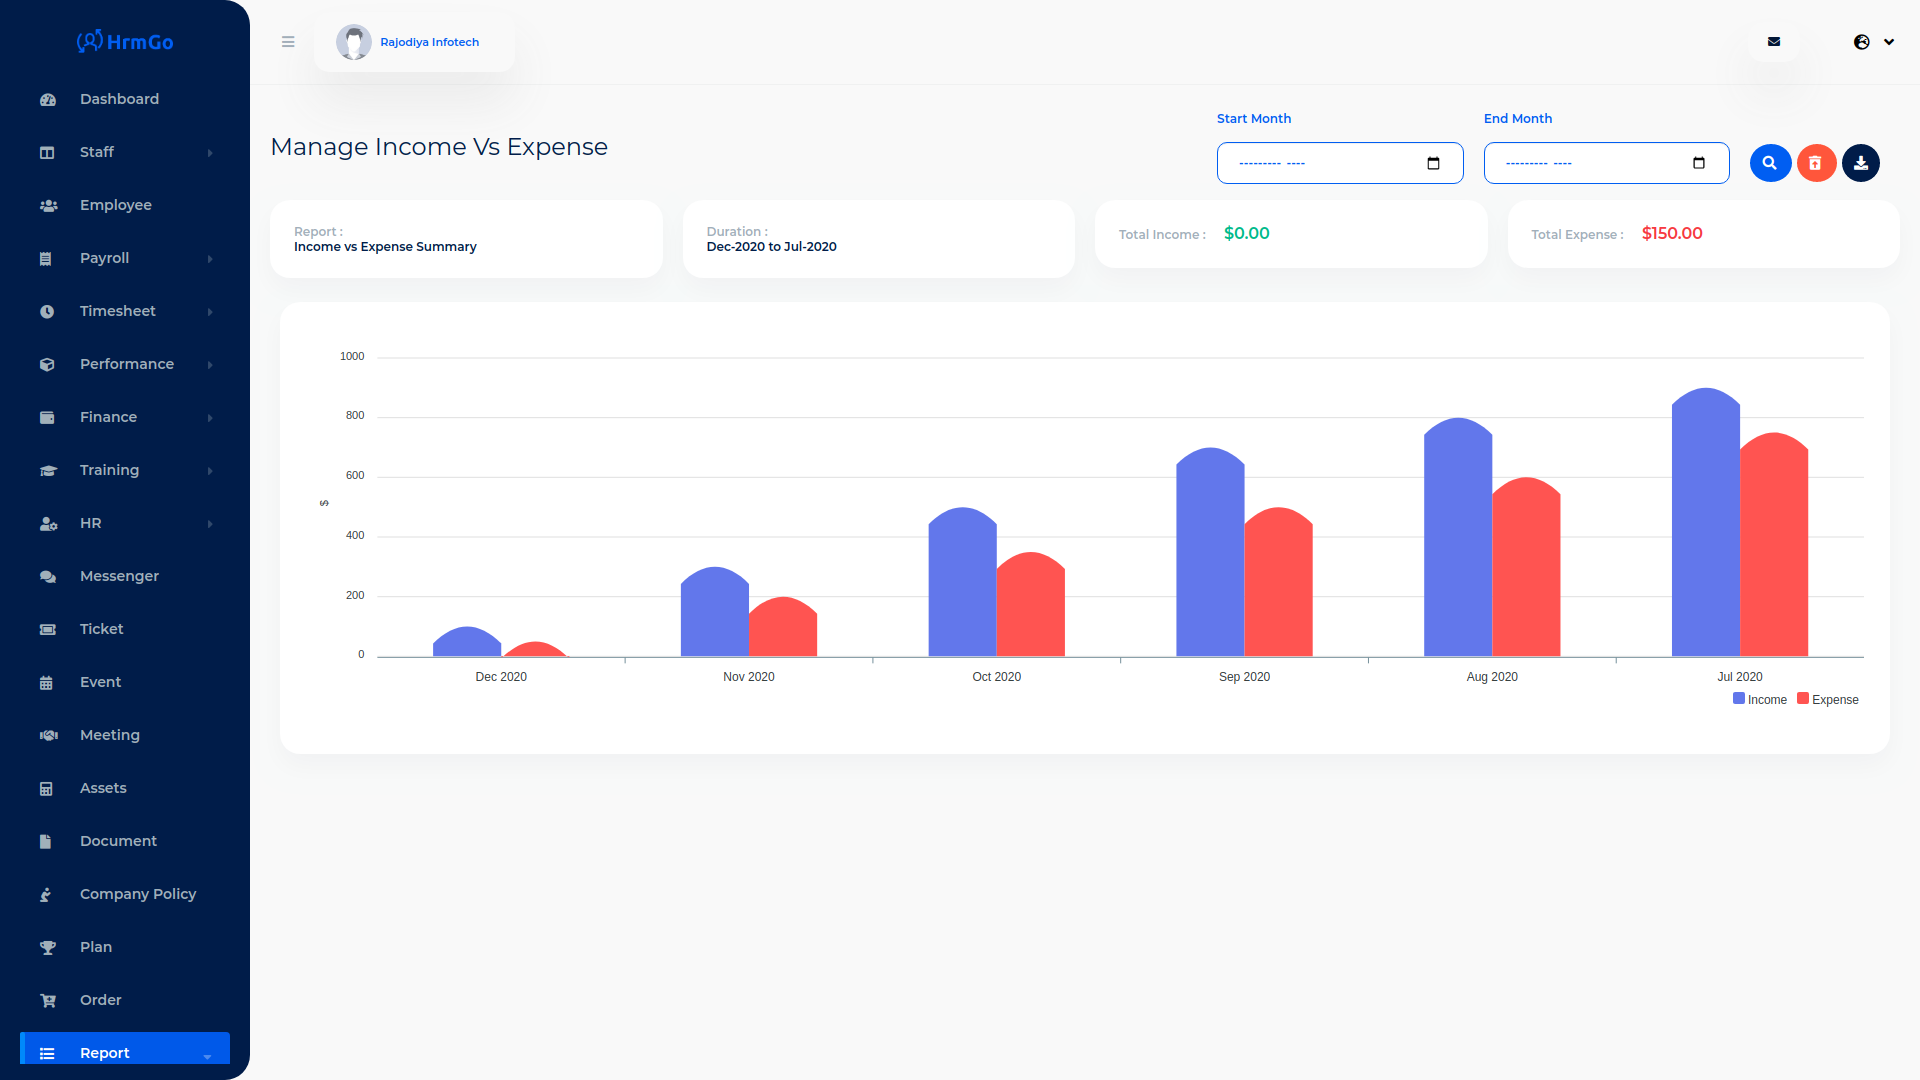Toggle Income series in chart legend
The image size is (1920, 1080).
click(1760, 700)
